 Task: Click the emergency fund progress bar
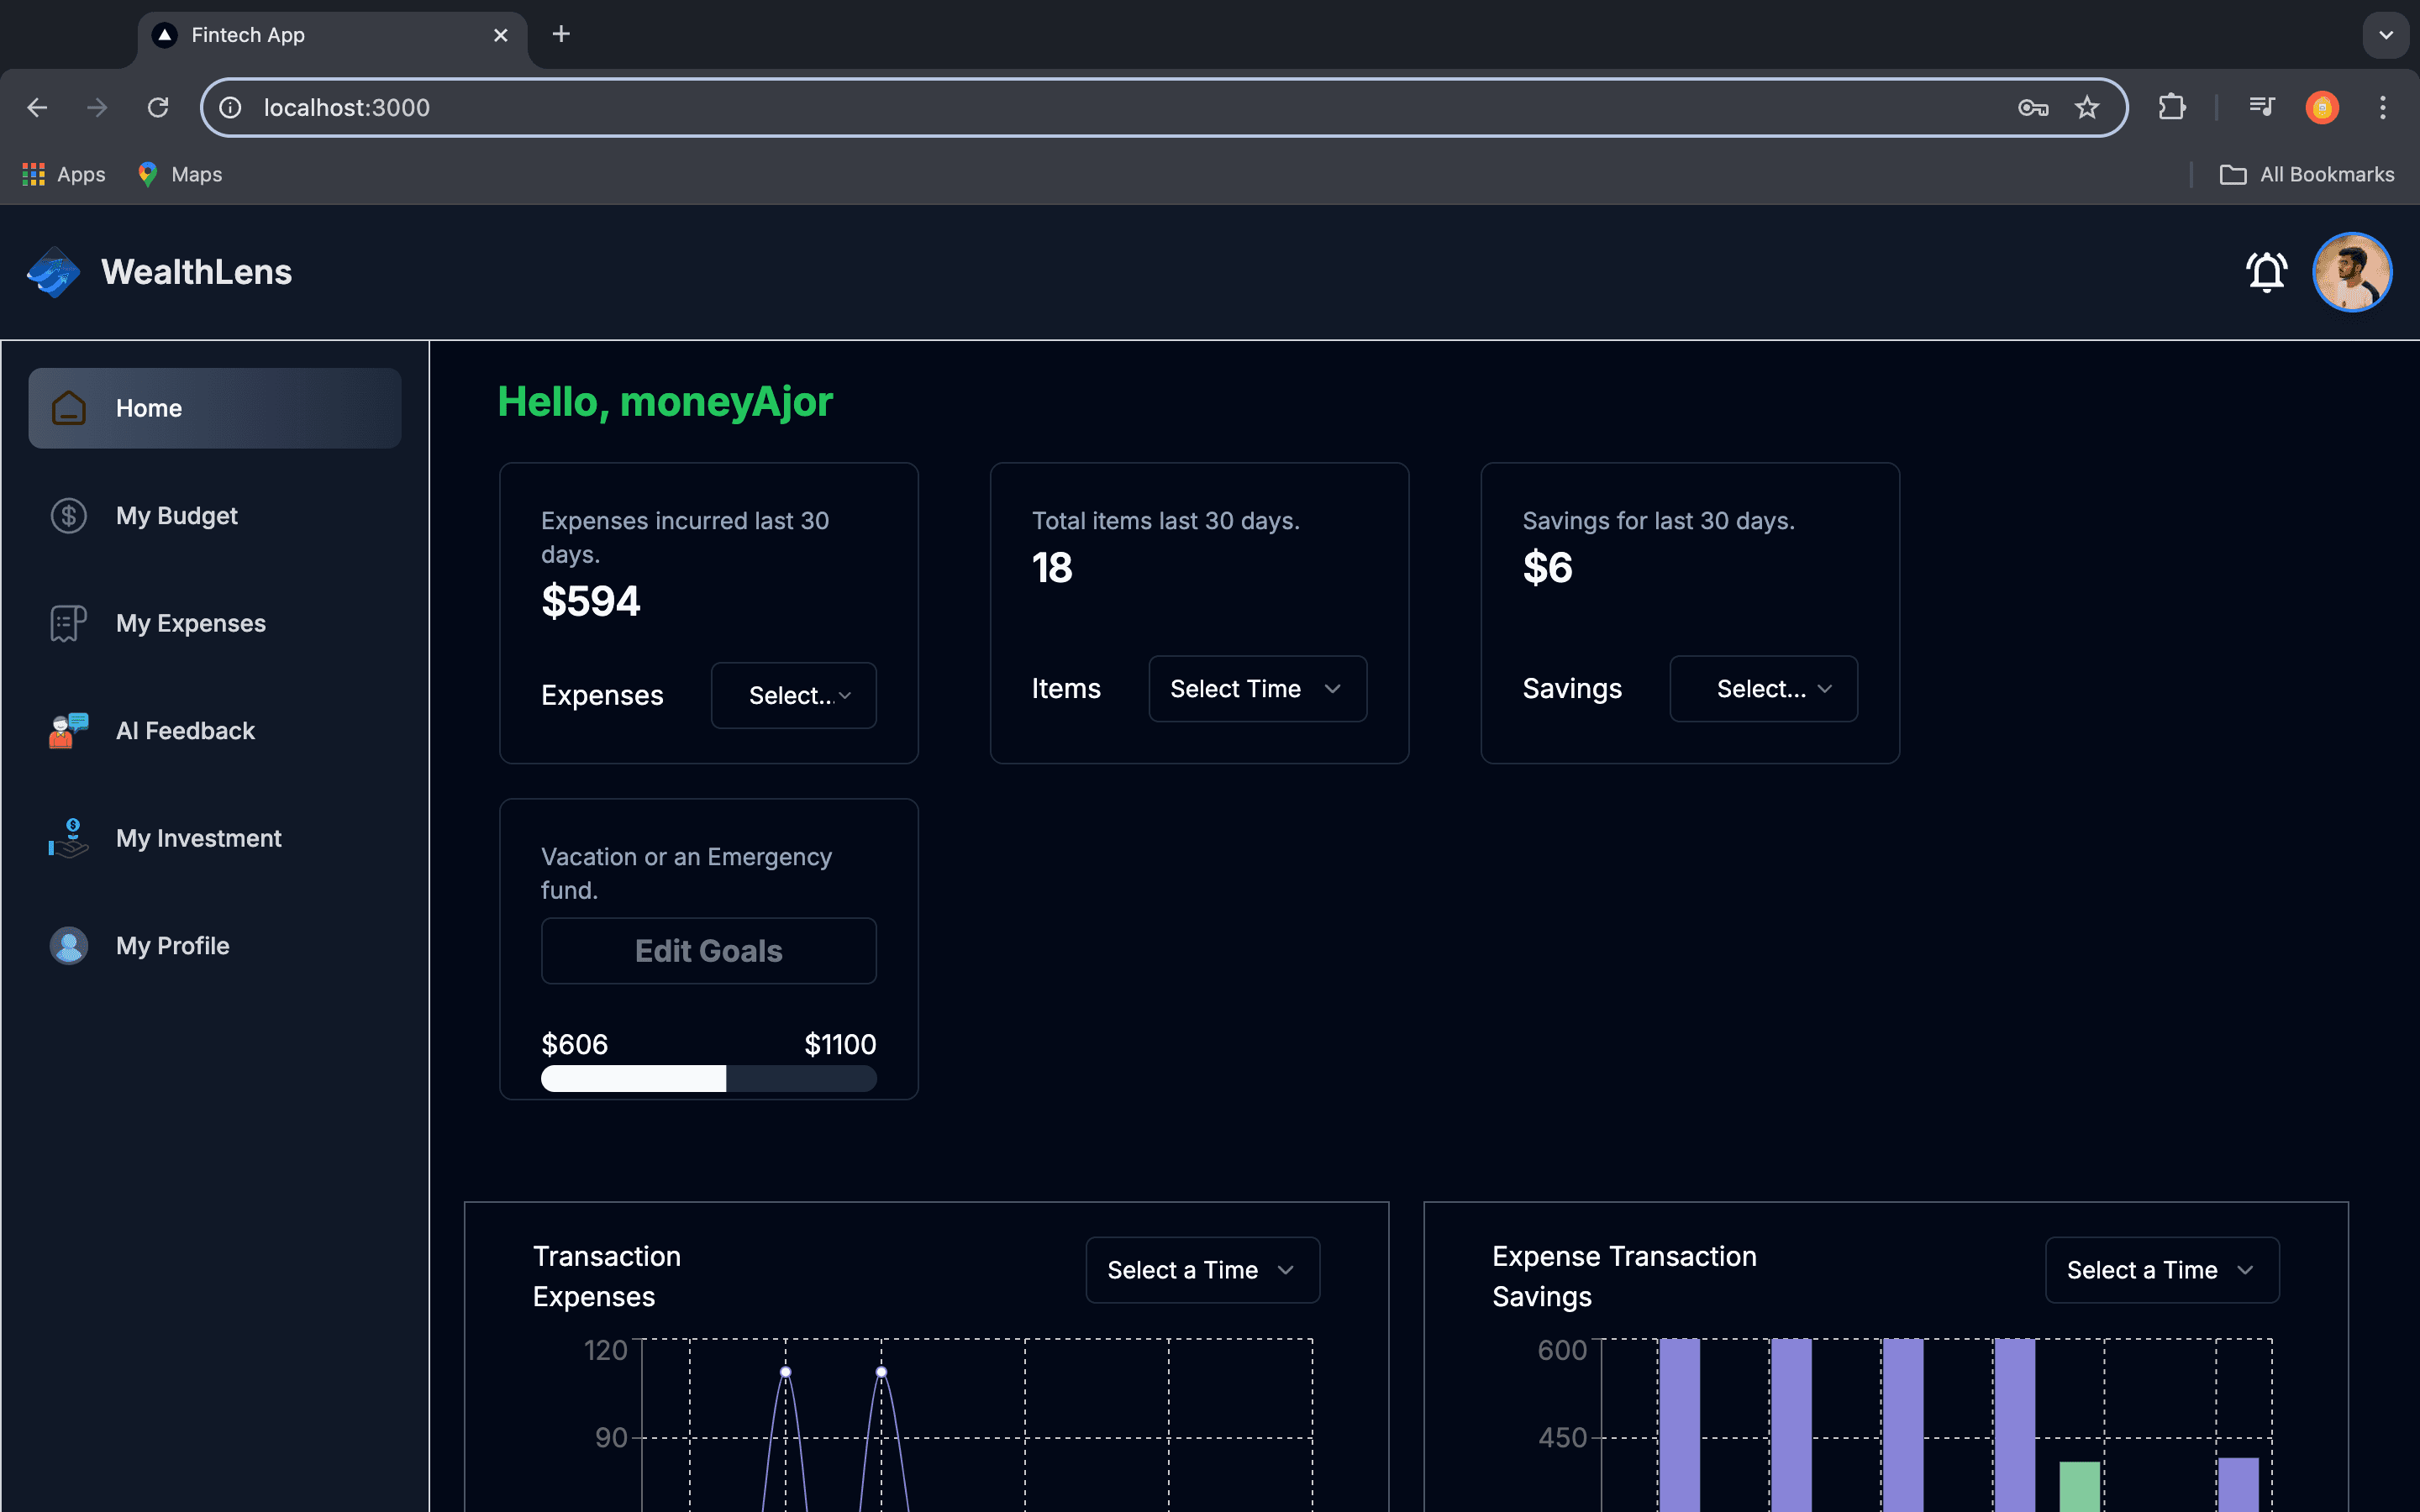708,1079
